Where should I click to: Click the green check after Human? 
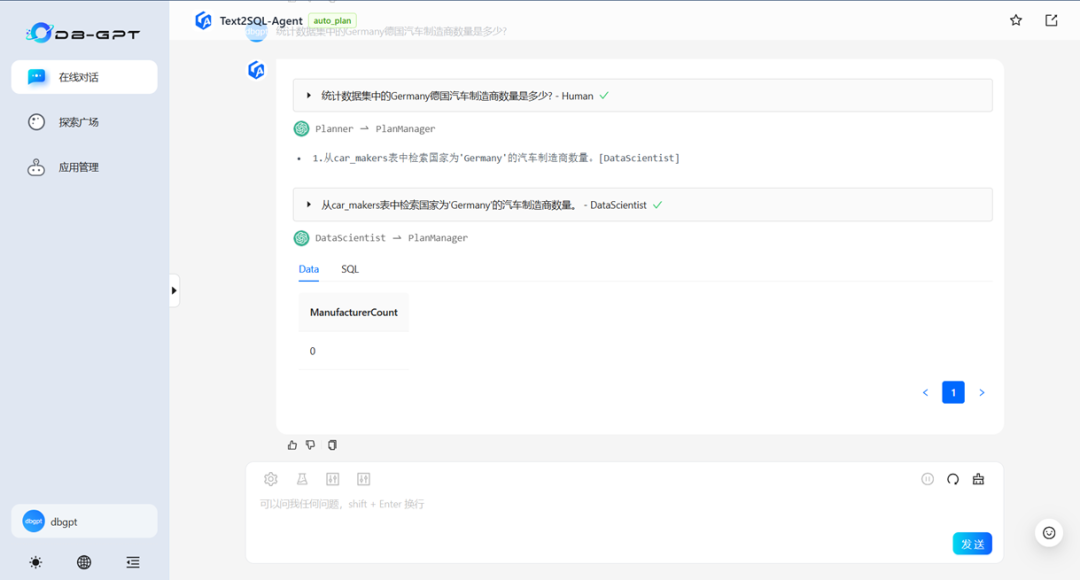click(x=604, y=96)
